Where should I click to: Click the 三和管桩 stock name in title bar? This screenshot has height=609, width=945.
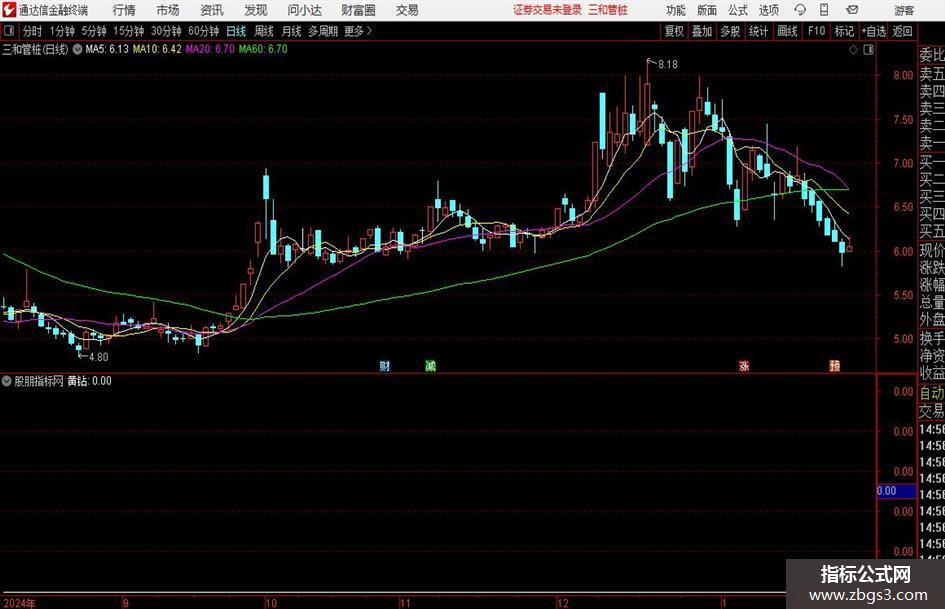(608, 10)
